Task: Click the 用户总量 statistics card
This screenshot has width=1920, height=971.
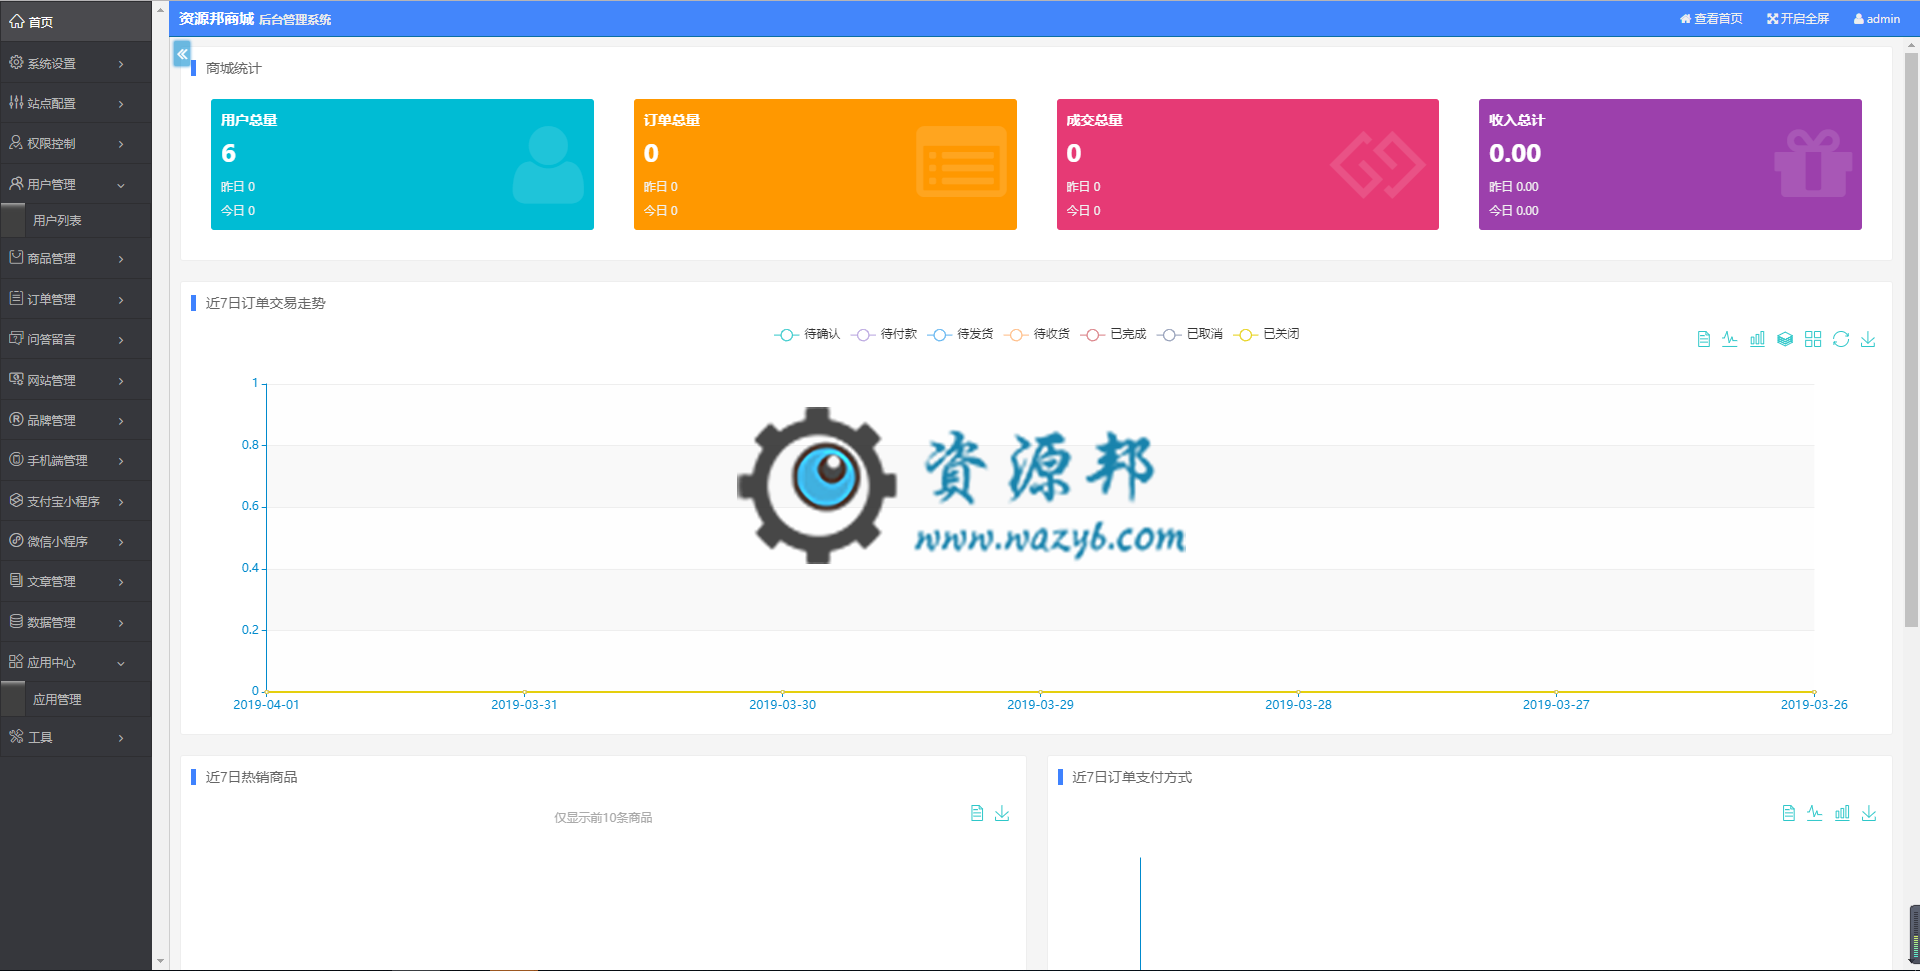Action: tap(402, 164)
